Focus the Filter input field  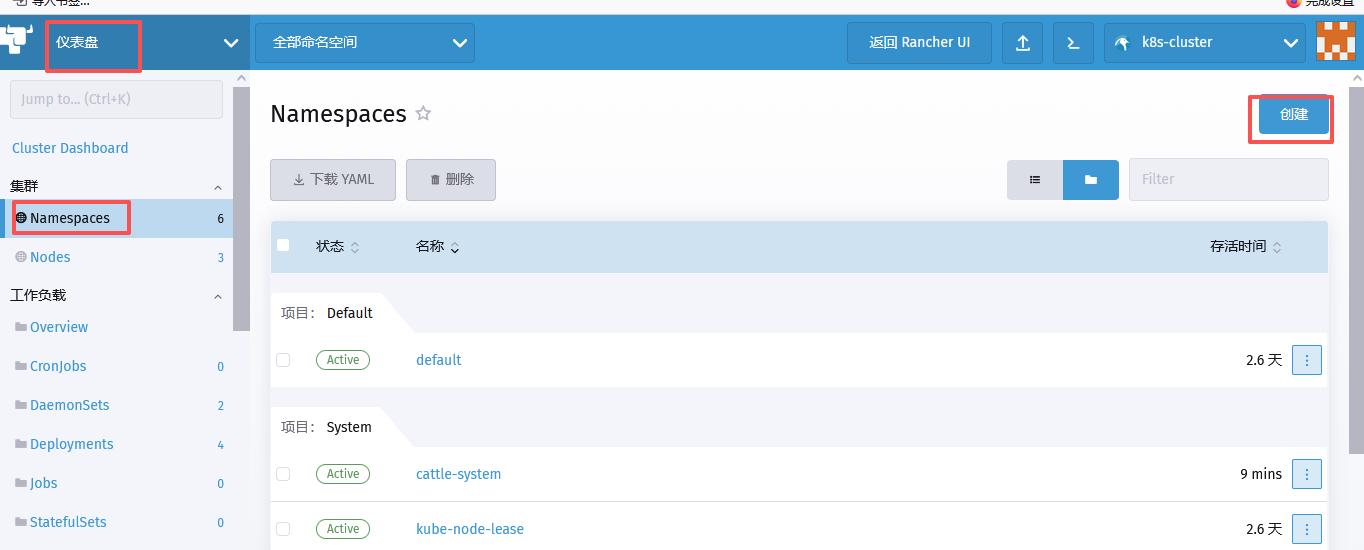click(x=1229, y=179)
